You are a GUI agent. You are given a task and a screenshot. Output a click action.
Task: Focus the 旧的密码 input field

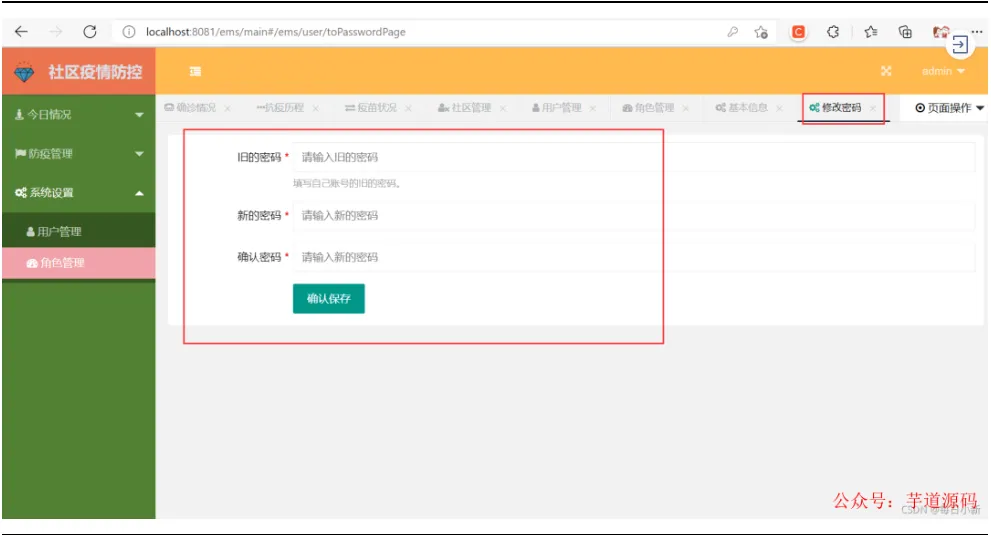[x=634, y=157]
